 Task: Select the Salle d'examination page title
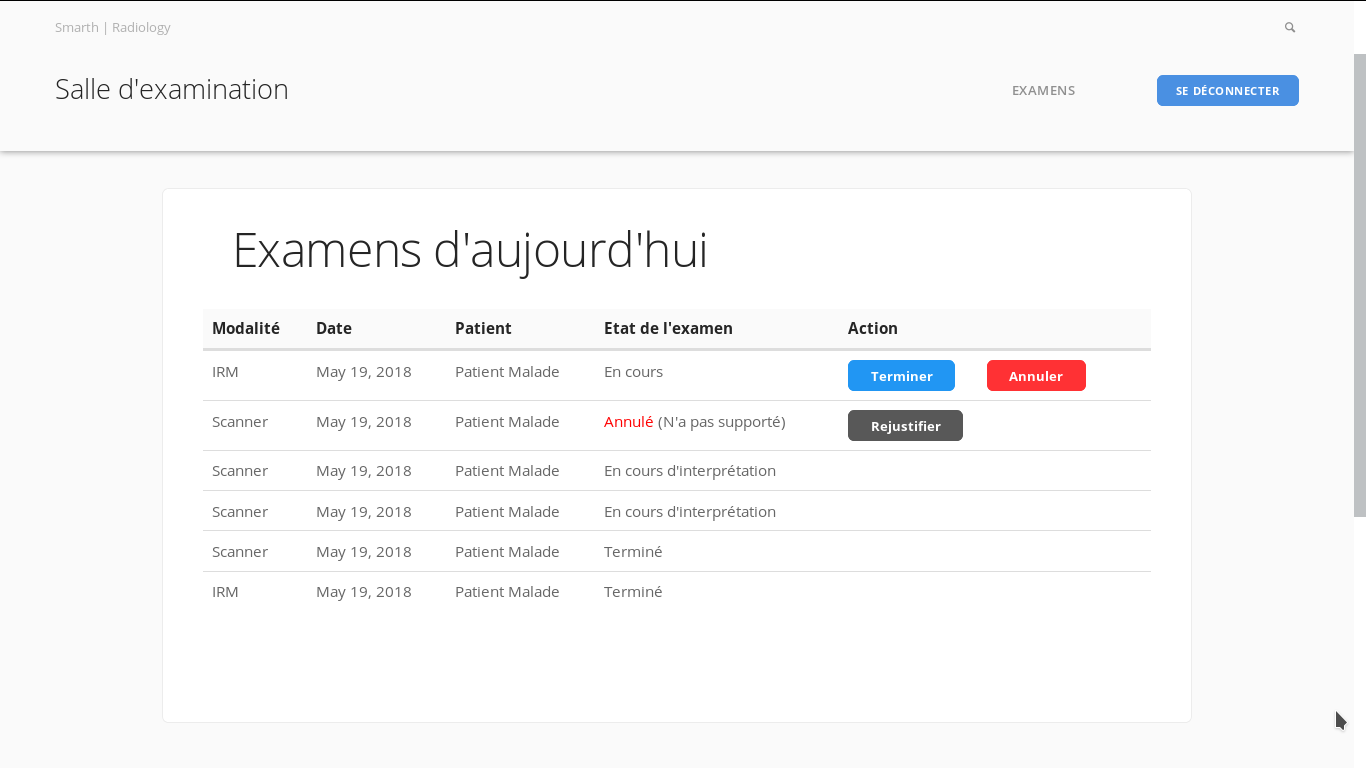tap(172, 89)
